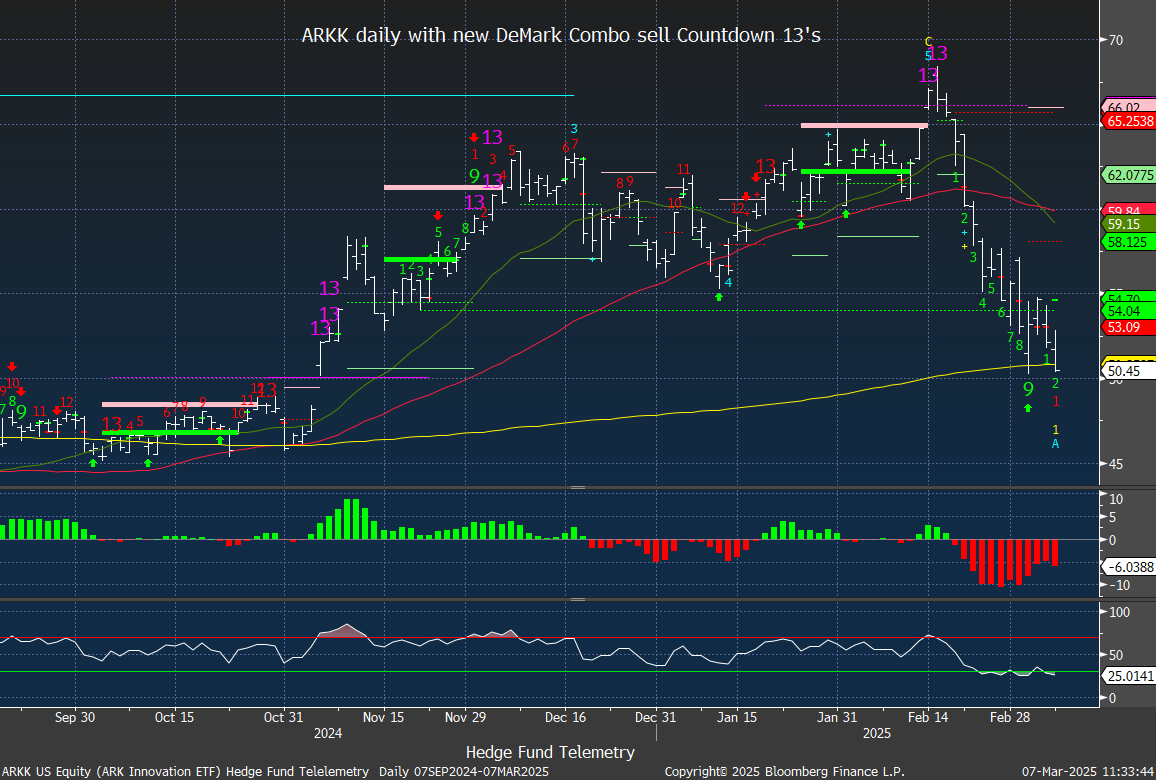This screenshot has height=780, width=1156.
Task: Select the green 58.125 price label
Action: (1129, 242)
